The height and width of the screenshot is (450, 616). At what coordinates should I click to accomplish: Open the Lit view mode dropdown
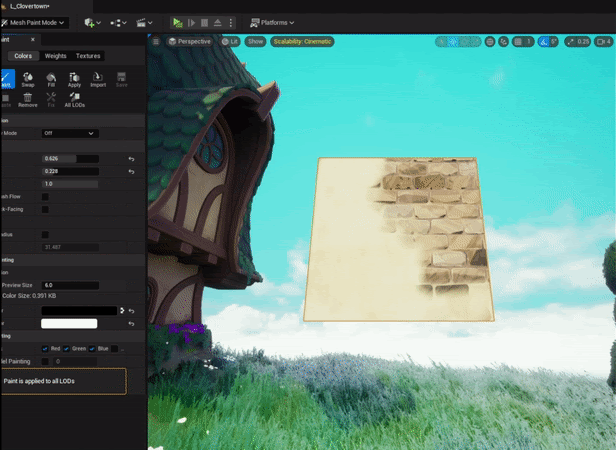[230, 41]
